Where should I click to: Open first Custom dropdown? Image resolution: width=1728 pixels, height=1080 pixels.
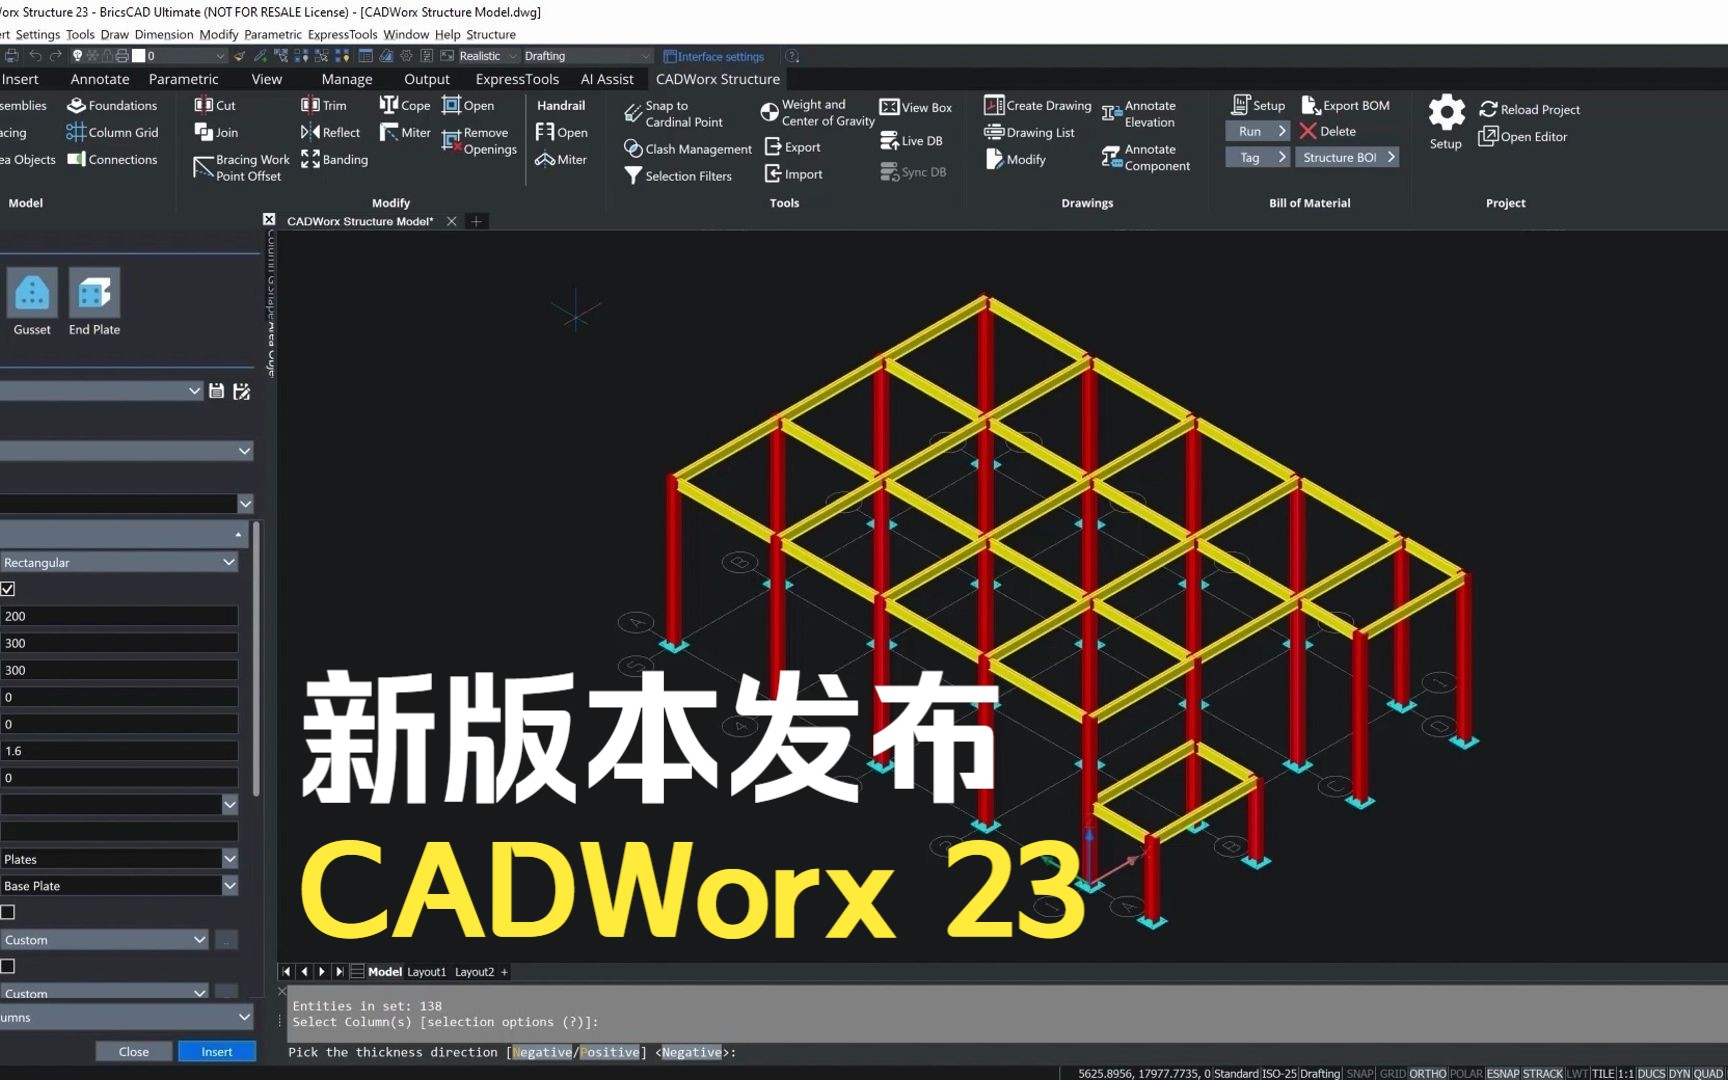pyautogui.click(x=104, y=940)
